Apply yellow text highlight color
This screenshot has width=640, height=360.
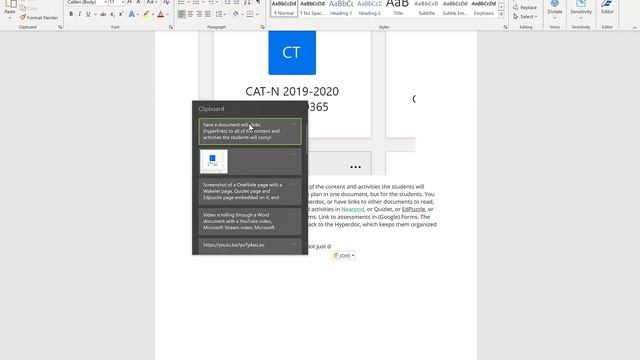(146, 14)
